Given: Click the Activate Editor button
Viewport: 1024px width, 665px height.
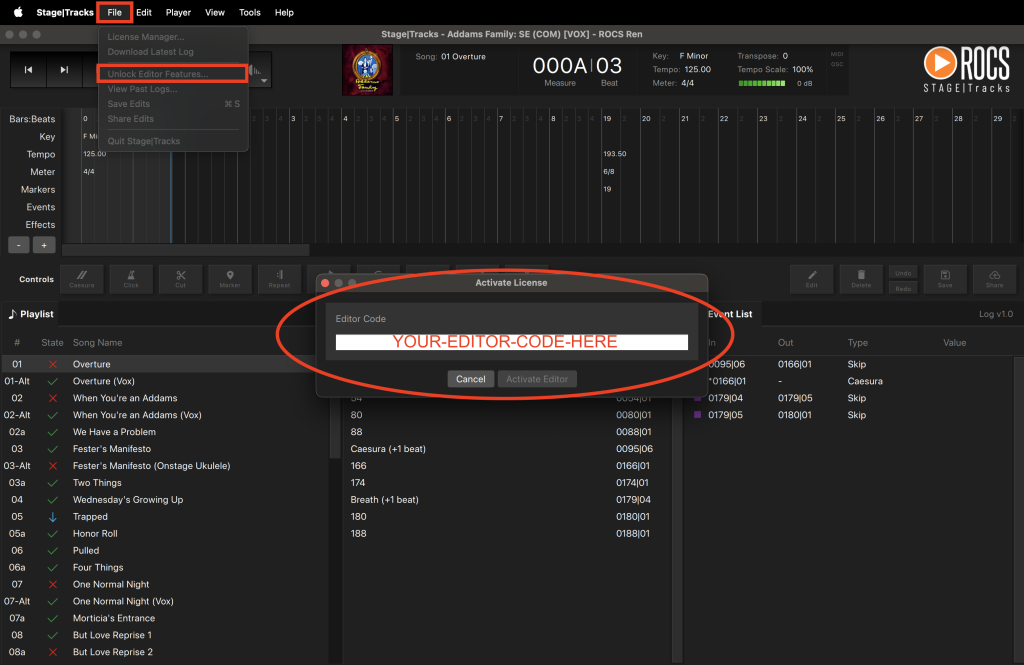Looking at the screenshot, I should point(537,379).
